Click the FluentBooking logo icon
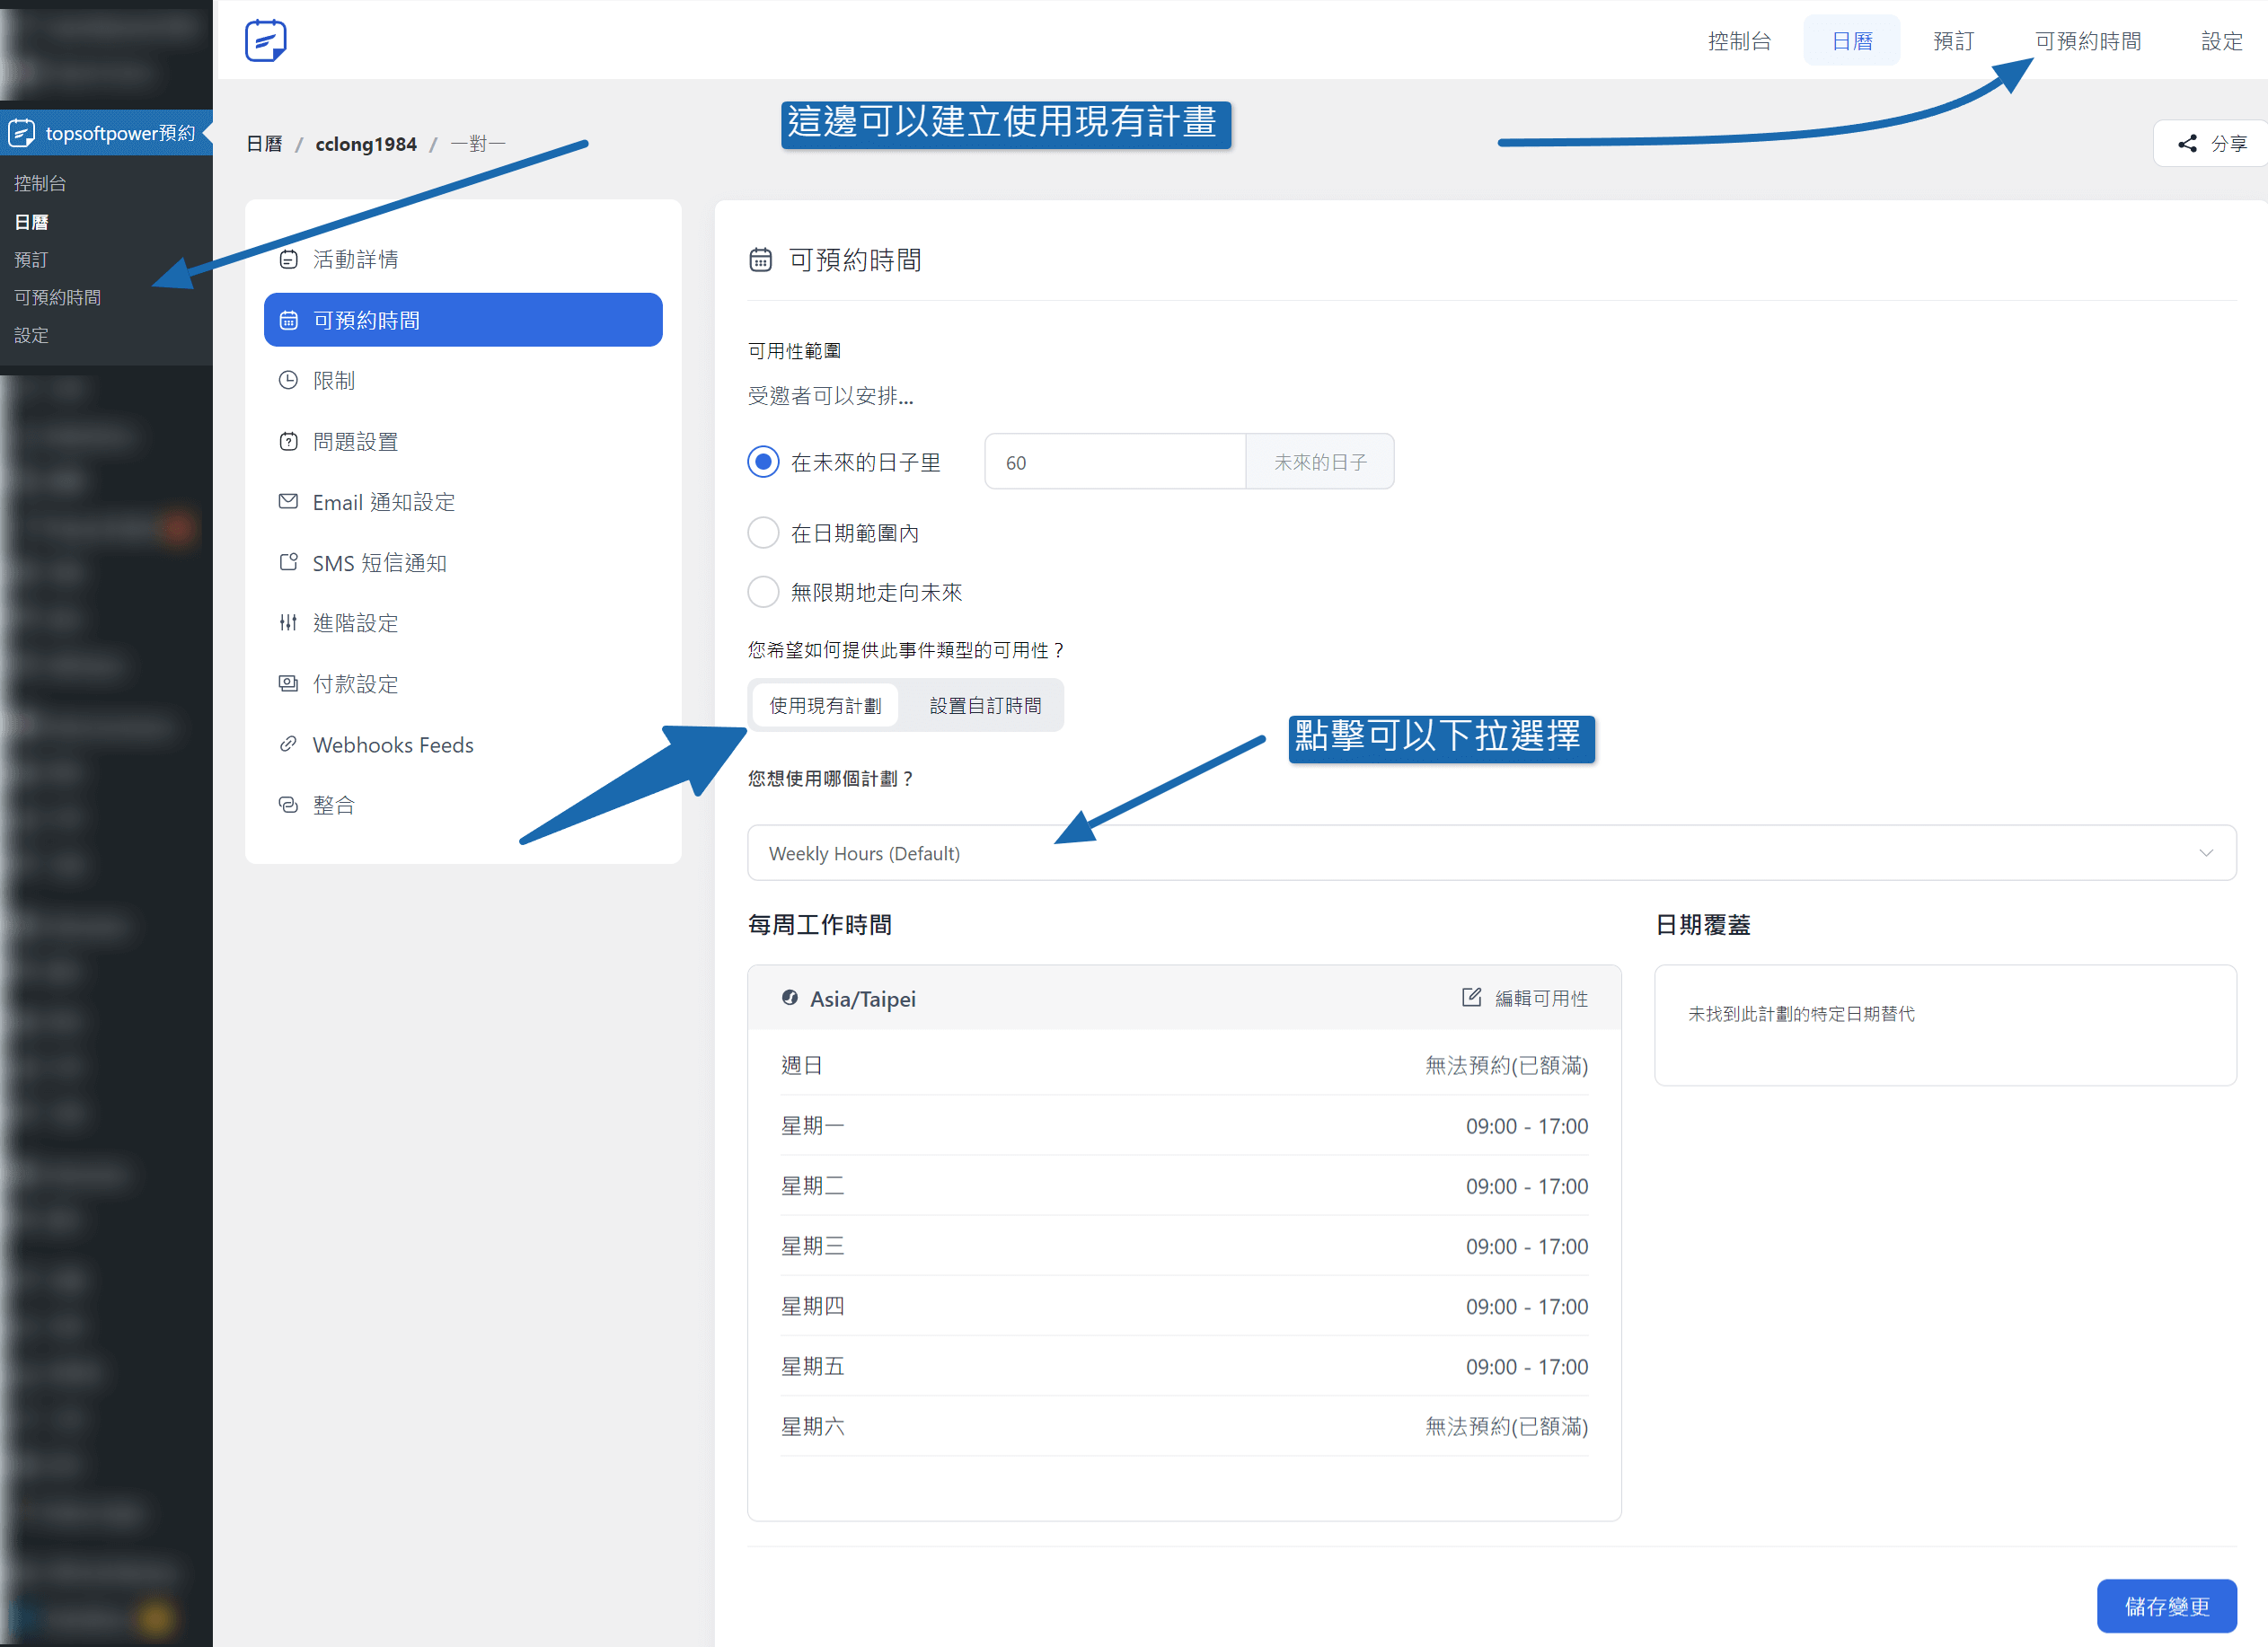Image resolution: width=2268 pixels, height=1647 pixels. [266, 41]
